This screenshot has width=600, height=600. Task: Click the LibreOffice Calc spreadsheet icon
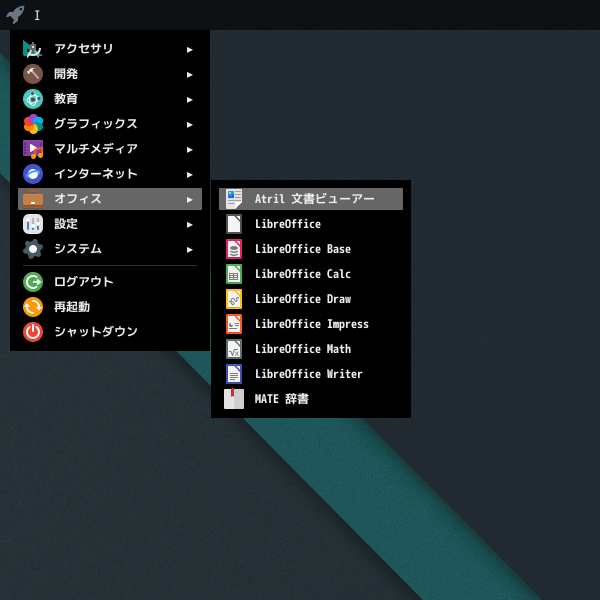[234, 274]
